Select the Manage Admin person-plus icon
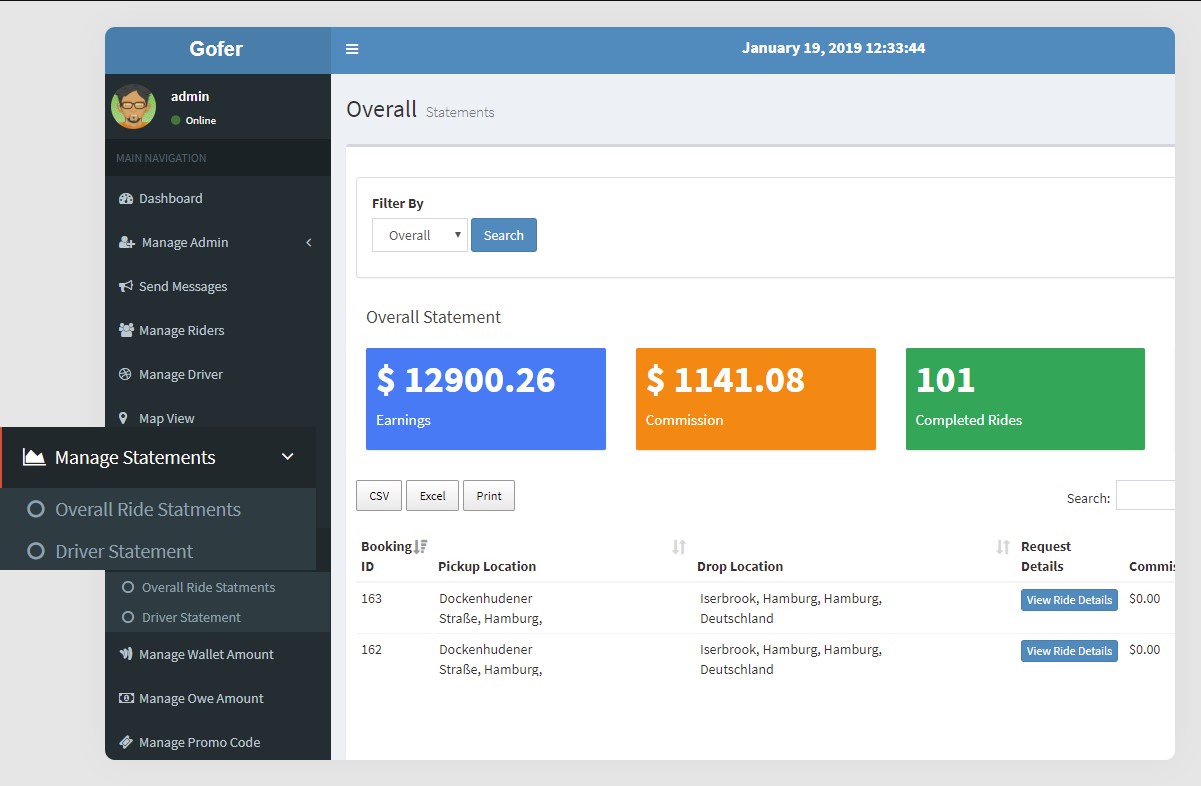Viewport: 1201px width, 786px height. click(x=125, y=242)
